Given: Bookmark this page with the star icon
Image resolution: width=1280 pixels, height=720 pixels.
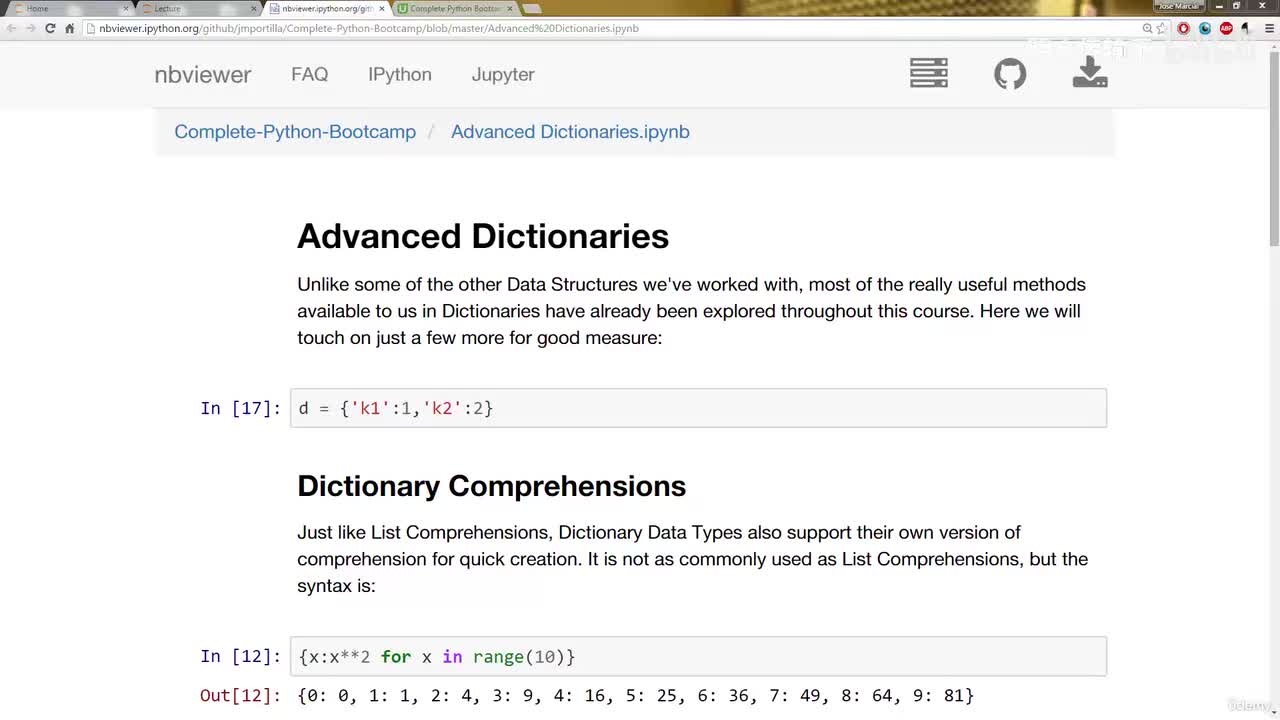Looking at the screenshot, I should tap(1161, 28).
